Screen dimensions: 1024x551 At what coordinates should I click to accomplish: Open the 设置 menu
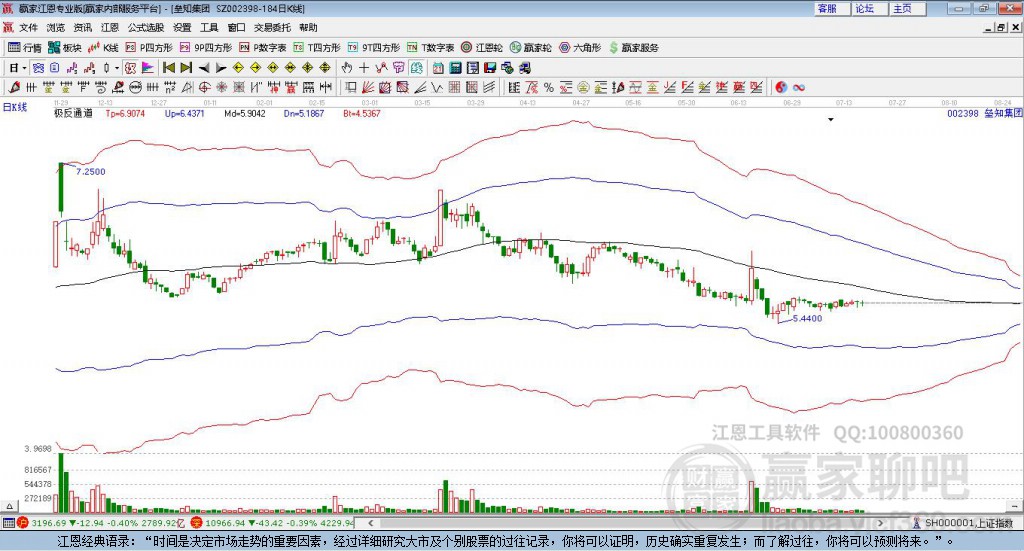pyautogui.click(x=182, y=27)
